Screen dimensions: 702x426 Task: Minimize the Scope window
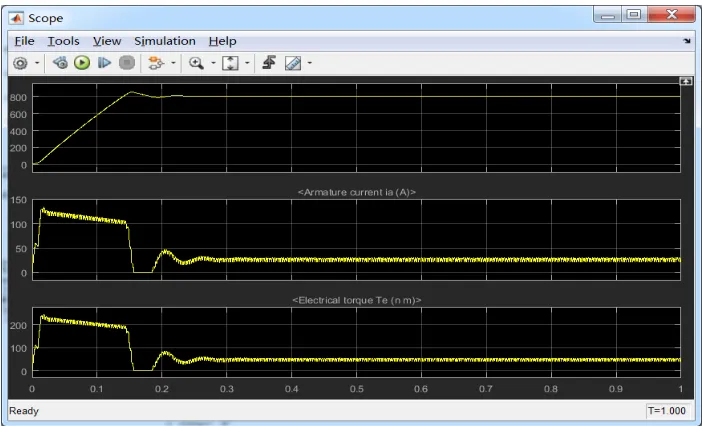click(x=608, y=14)
